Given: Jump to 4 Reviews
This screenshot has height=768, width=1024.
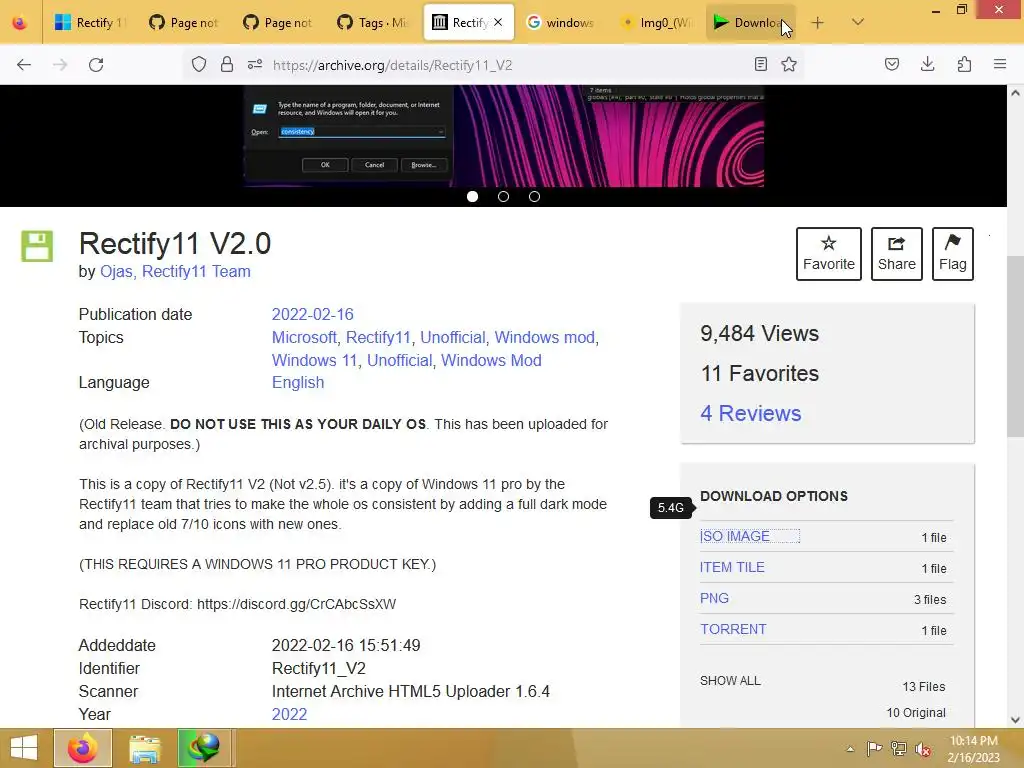Looking at the screenshot, I should pos(750,413).
